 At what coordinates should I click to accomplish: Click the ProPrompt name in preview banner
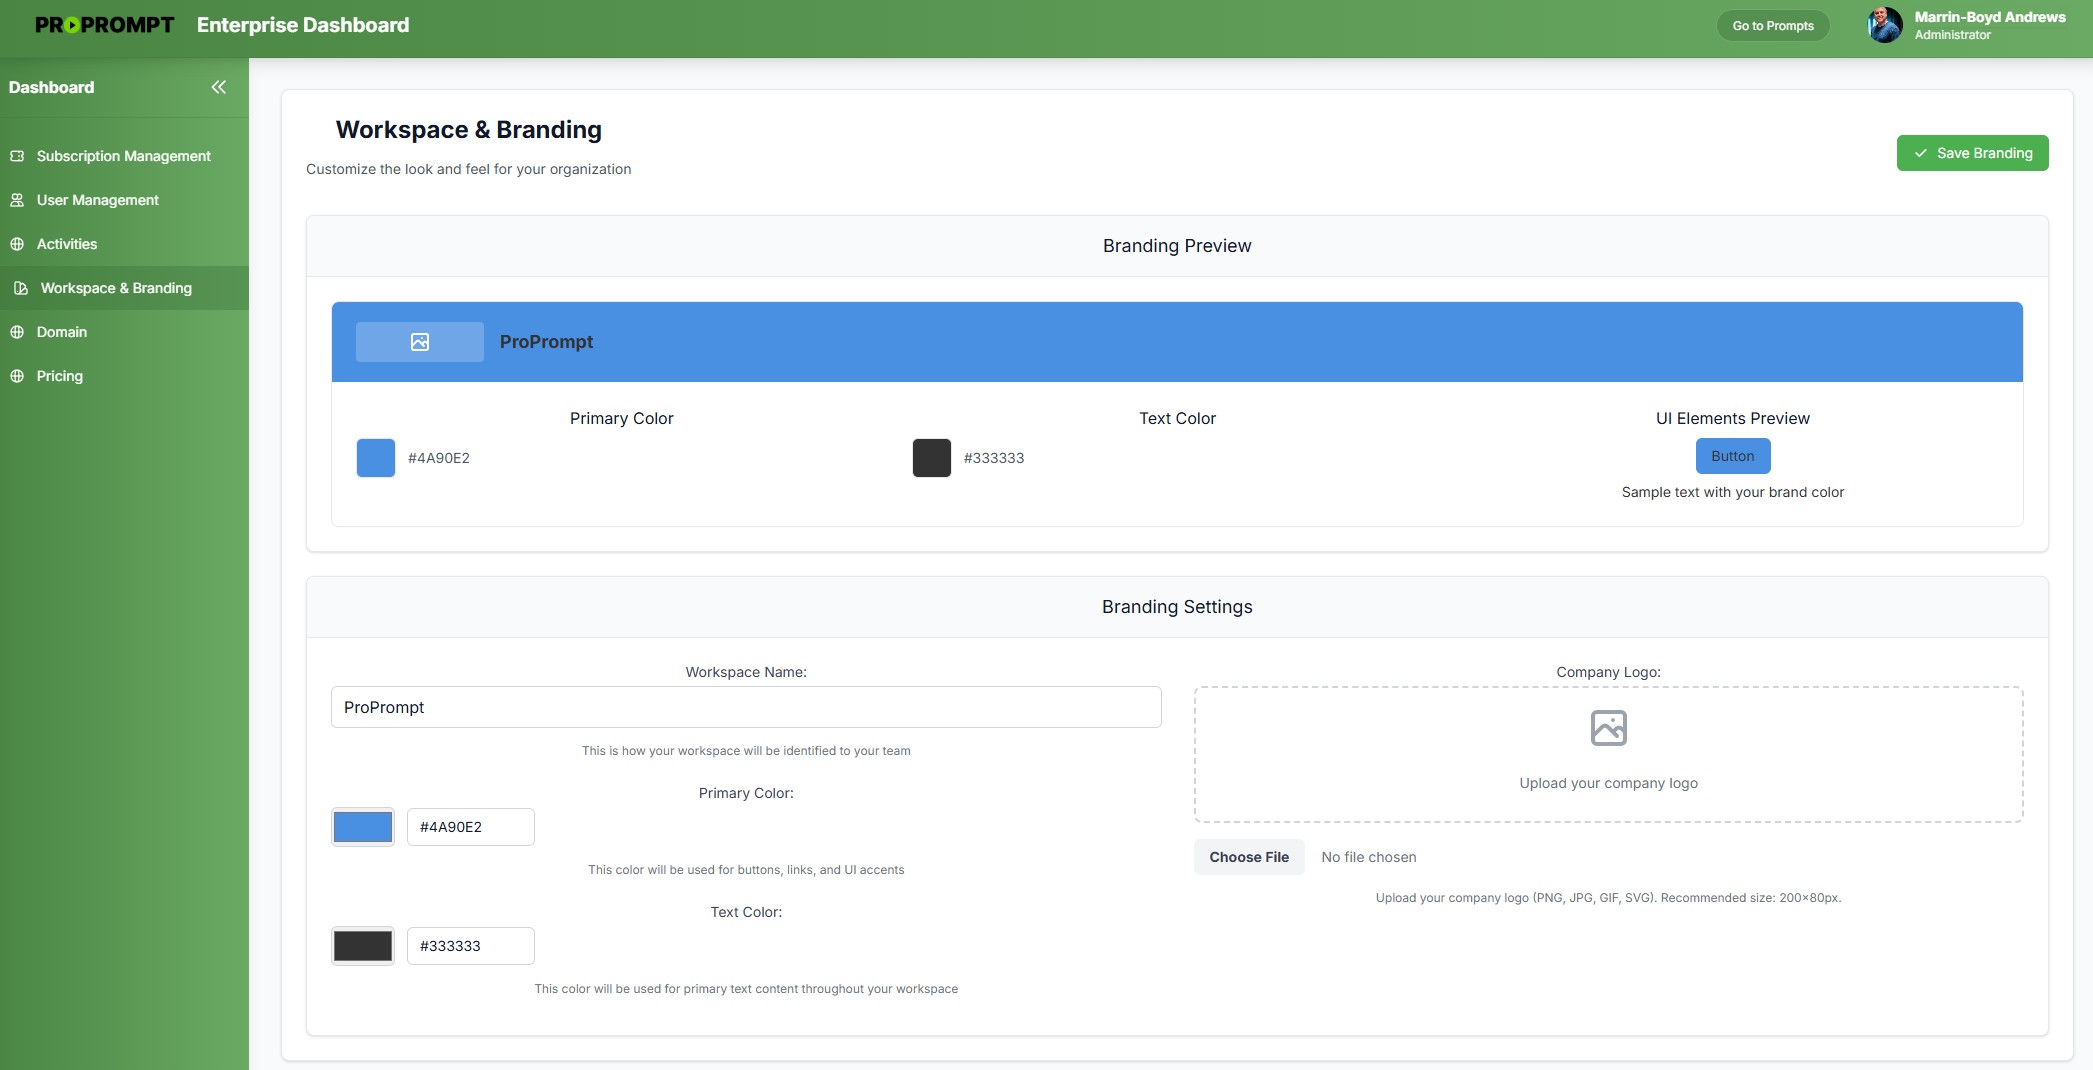(547, 342)
